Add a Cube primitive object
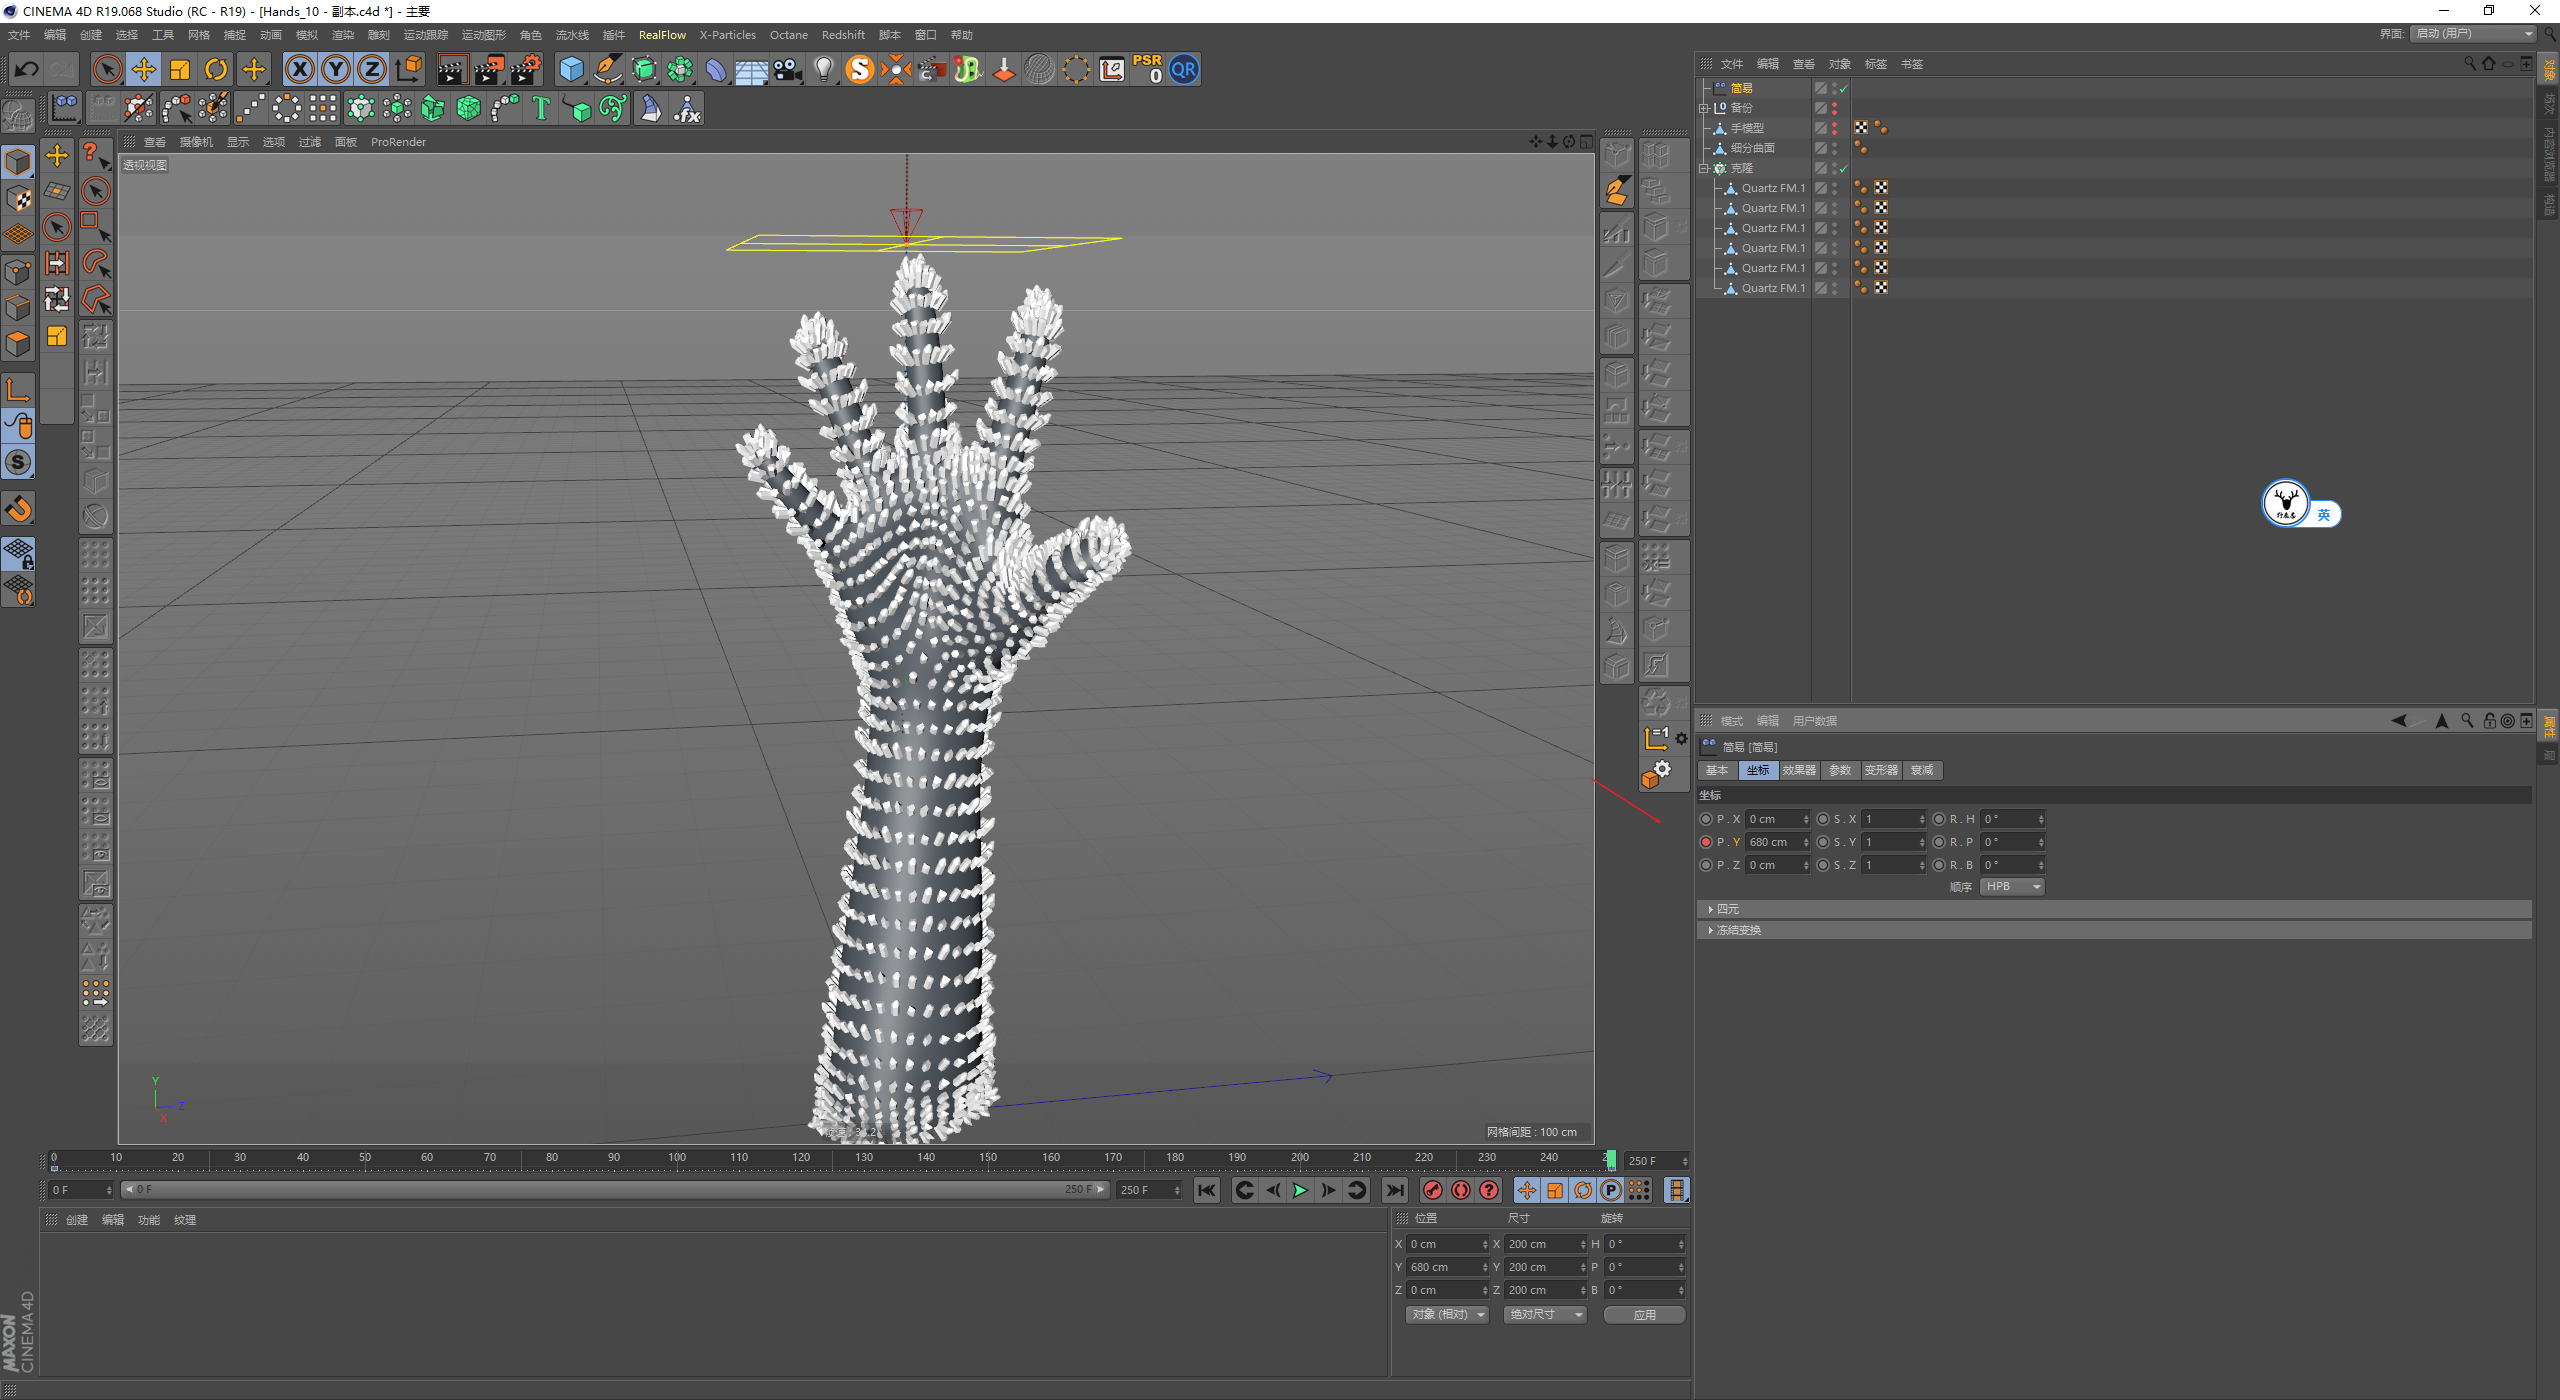The height and width of the screenshot is (1400, 2560). [571, 69]
